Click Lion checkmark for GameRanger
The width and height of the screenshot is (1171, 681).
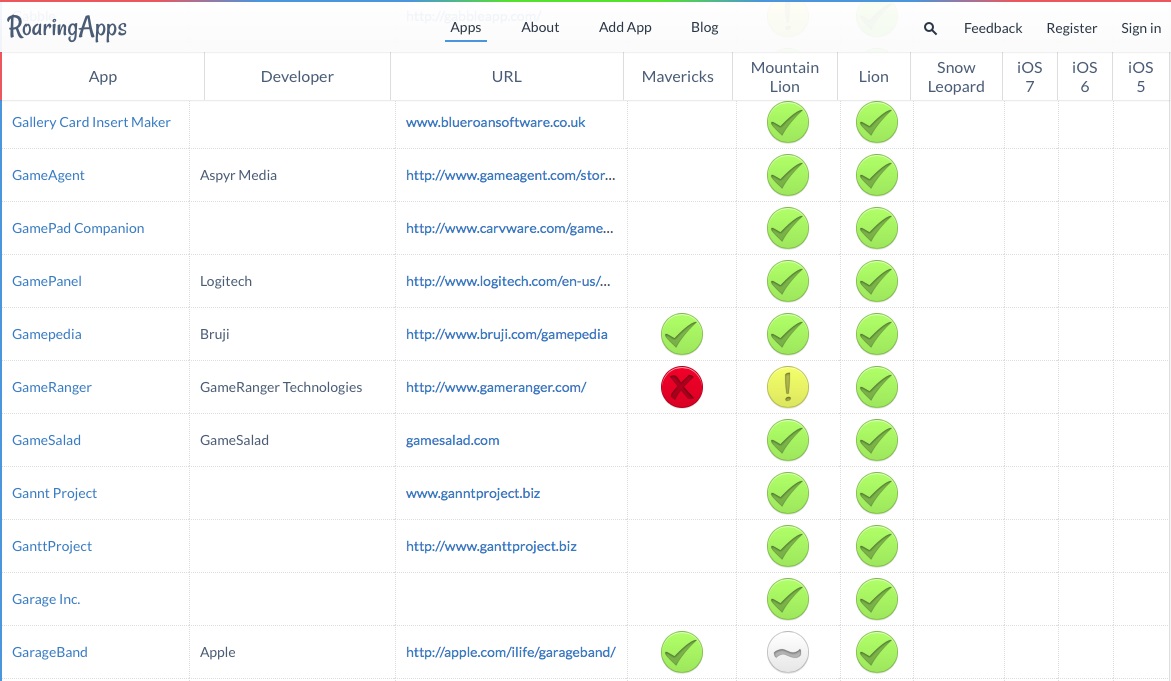tap(877, 388)
